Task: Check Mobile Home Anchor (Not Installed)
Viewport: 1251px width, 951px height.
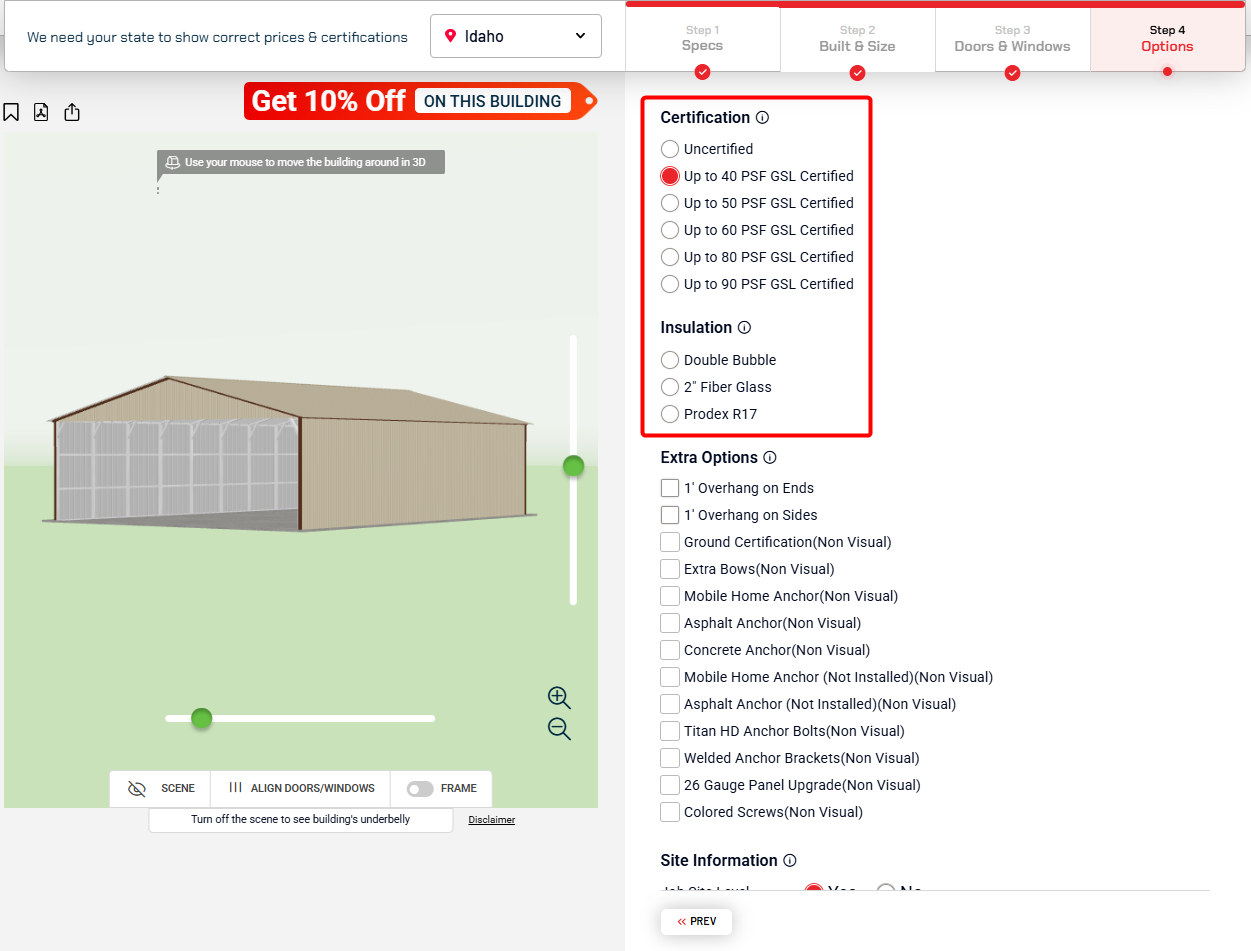Action: click(670, 677)
